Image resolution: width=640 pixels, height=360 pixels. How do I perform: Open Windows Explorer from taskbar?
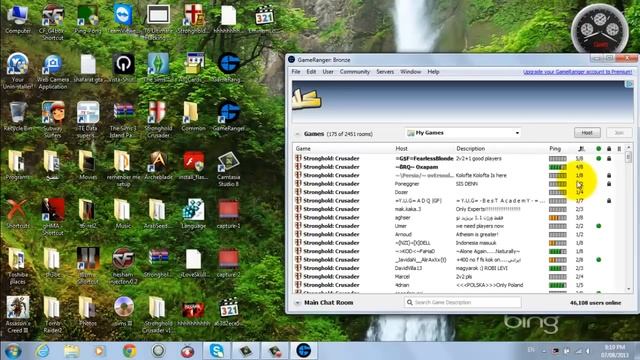click(71, 351)
